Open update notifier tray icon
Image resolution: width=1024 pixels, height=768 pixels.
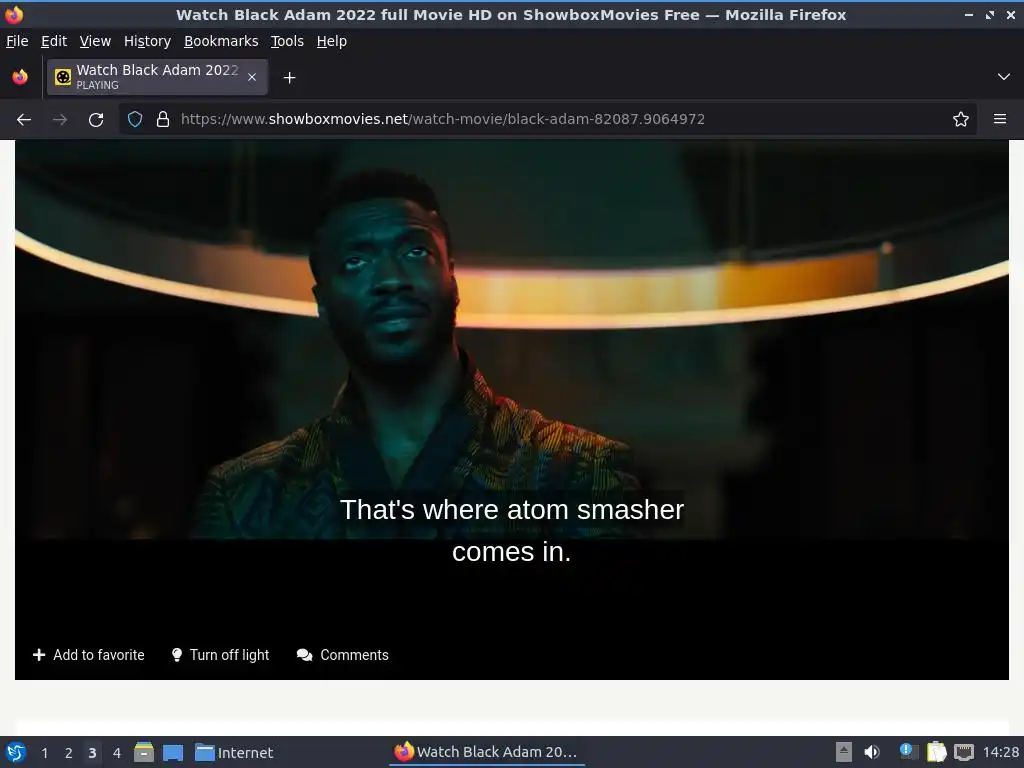click(908, 752)
